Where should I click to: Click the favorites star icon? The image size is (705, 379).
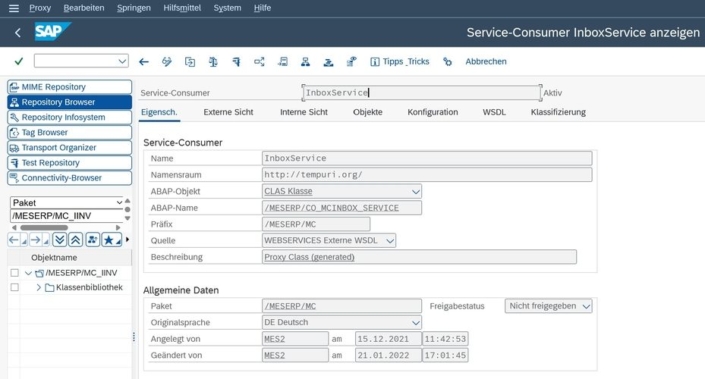tap(109, 240)
